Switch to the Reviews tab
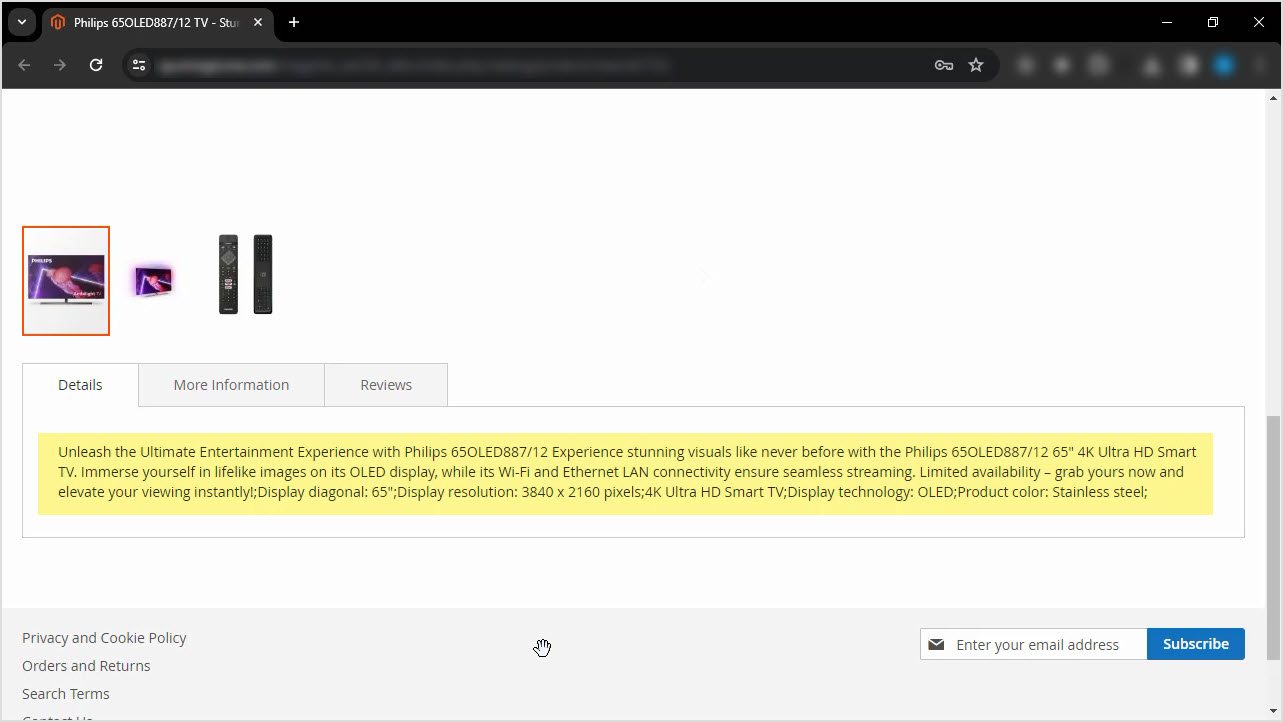This screenshot has height=722, width=1283. tap(386, 385)
